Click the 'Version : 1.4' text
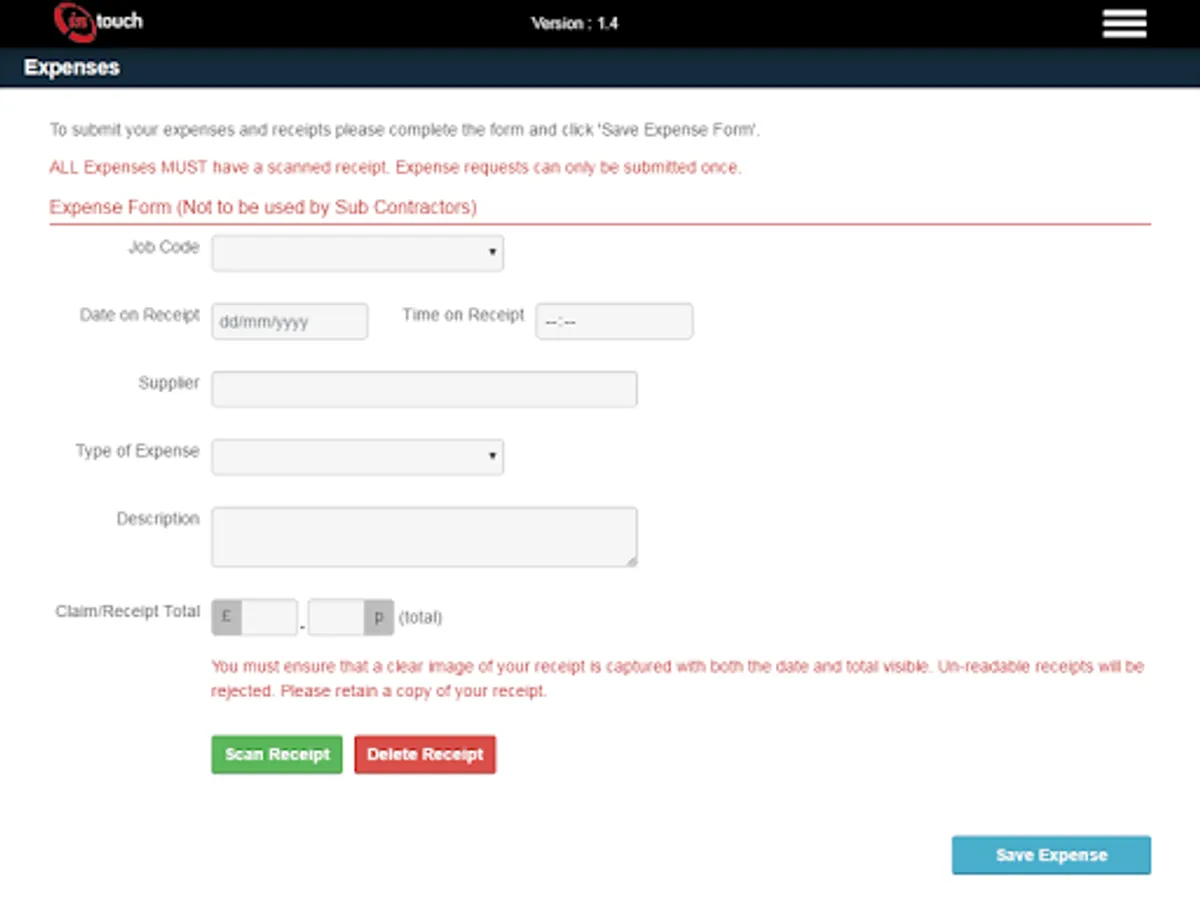 (575, 23)
